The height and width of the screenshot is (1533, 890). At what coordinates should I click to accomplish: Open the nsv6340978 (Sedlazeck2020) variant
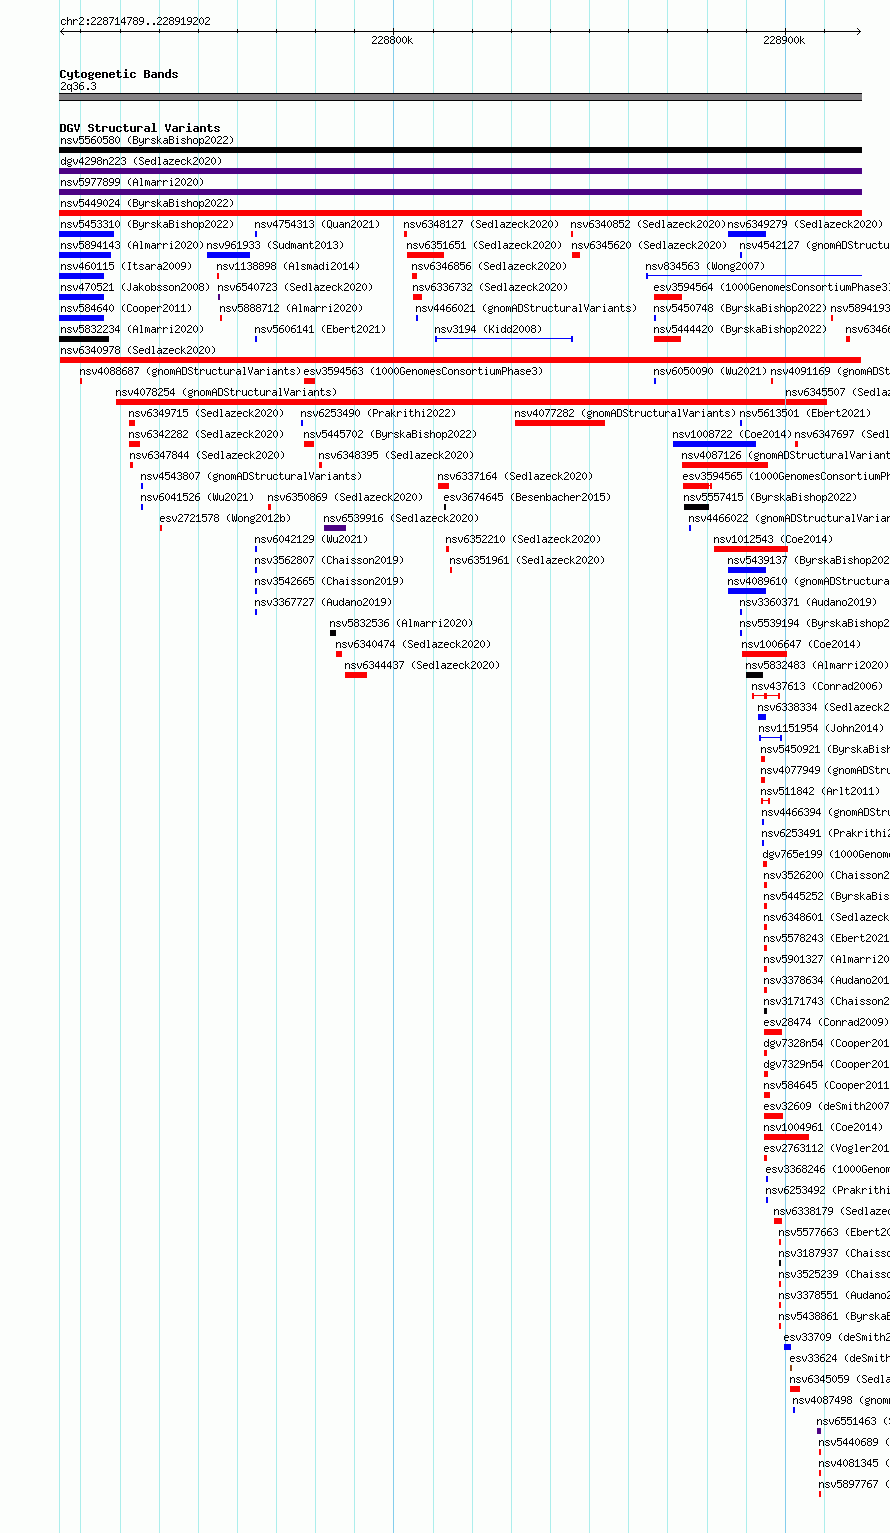point(138,350)
